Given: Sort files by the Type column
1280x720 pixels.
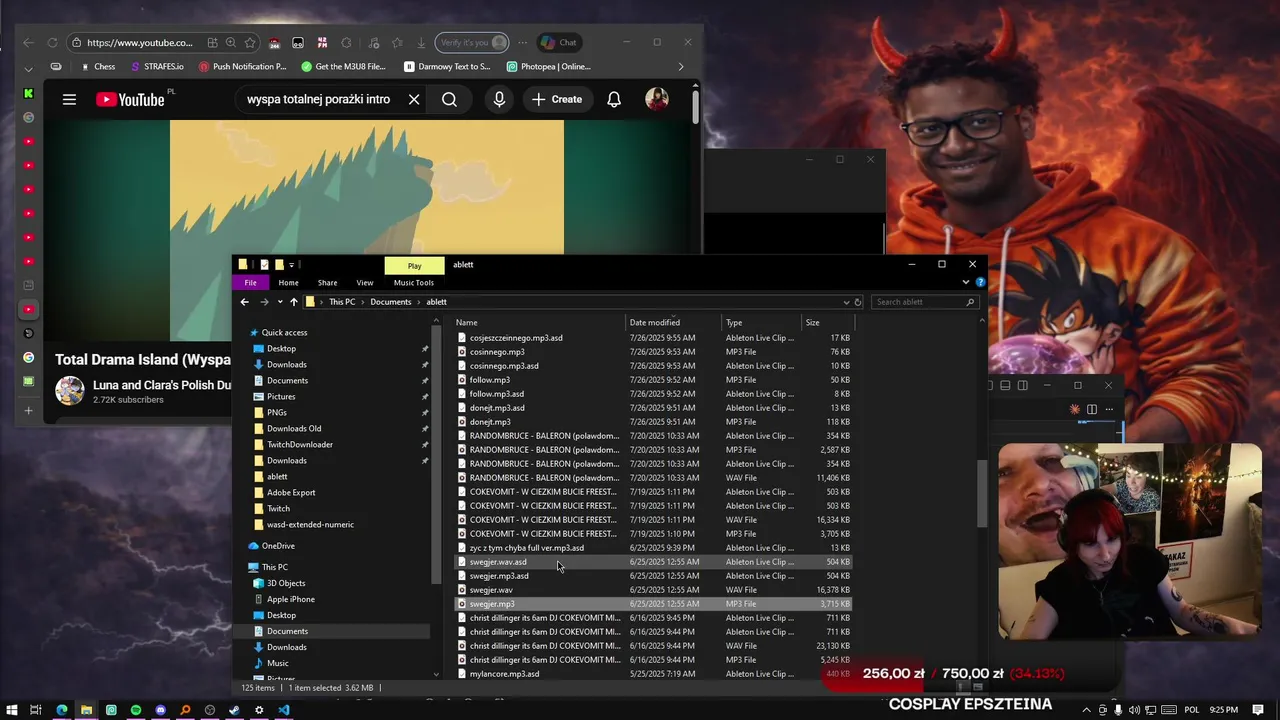Looking at the screenshot, I should point(761,322).
